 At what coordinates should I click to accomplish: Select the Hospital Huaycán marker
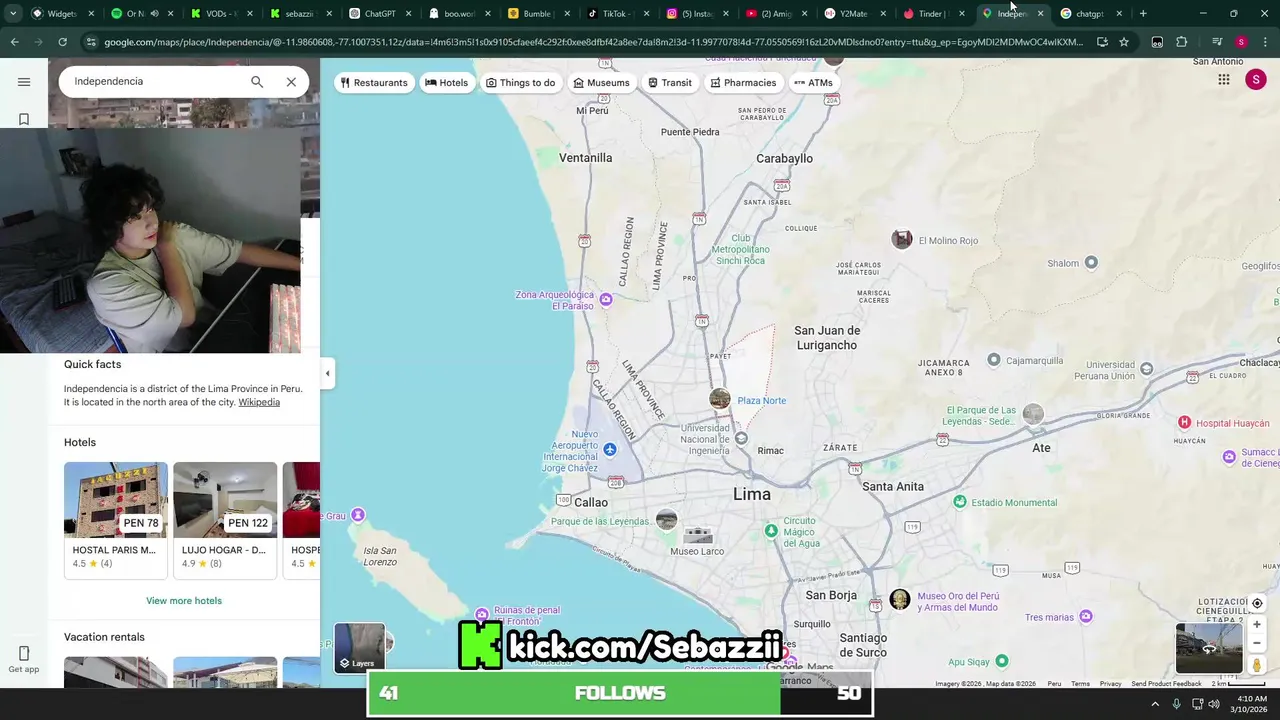(1184, 423)
